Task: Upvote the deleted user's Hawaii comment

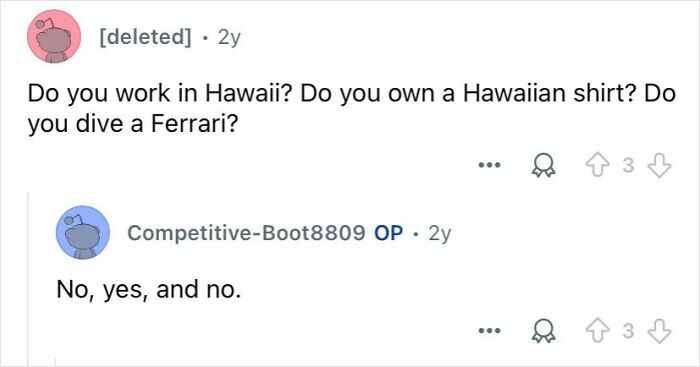Action: click(x=599, y=166)
